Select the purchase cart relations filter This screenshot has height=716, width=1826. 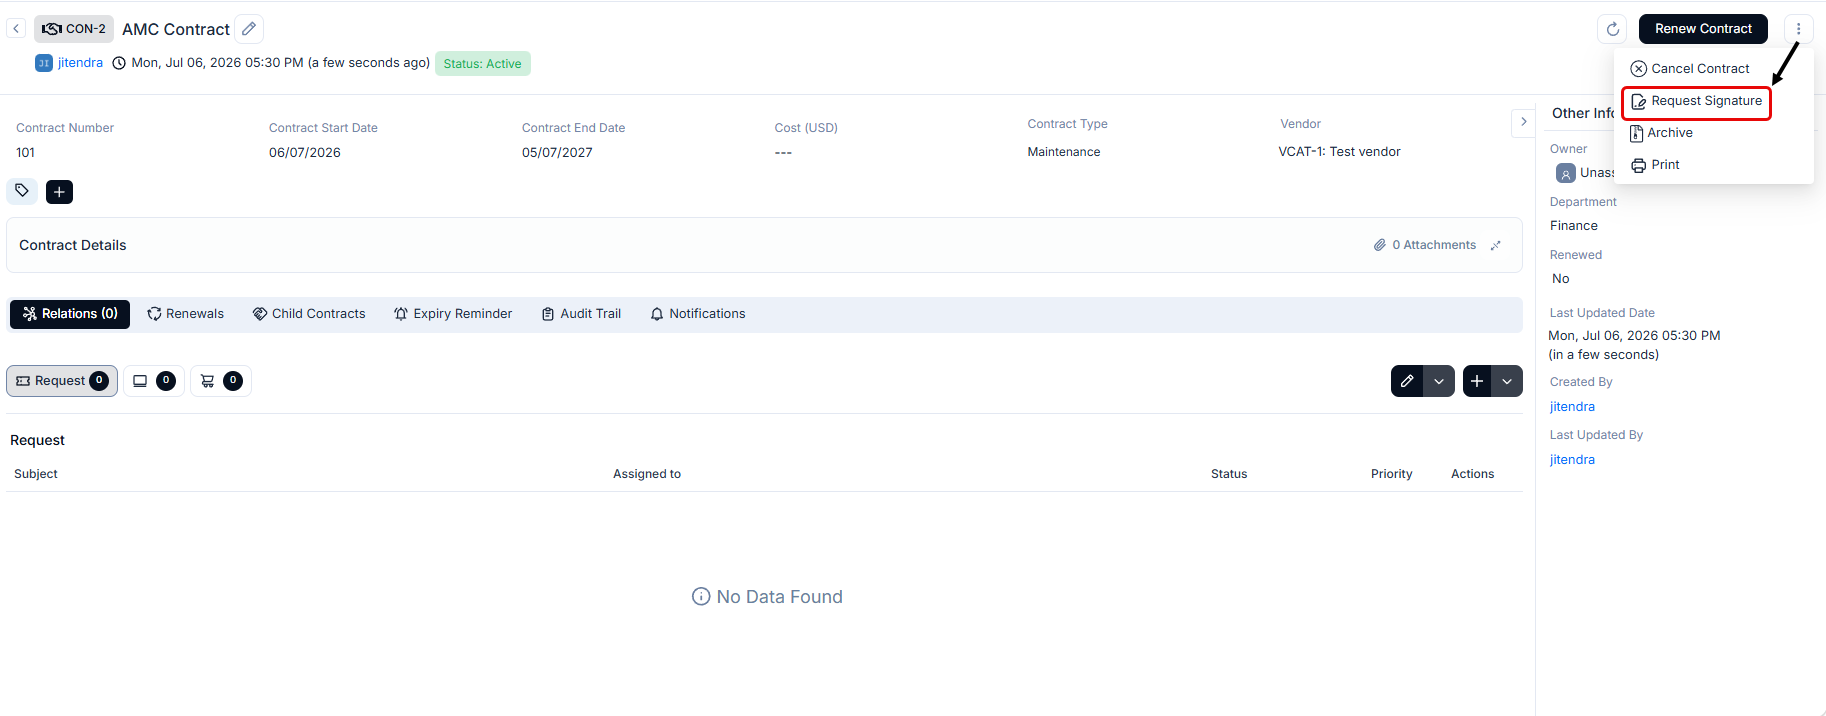coord(221,381)
